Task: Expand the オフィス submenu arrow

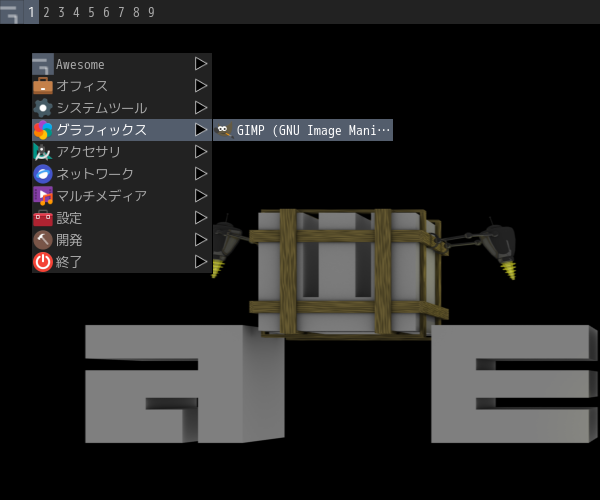Action: pos(201,86)
